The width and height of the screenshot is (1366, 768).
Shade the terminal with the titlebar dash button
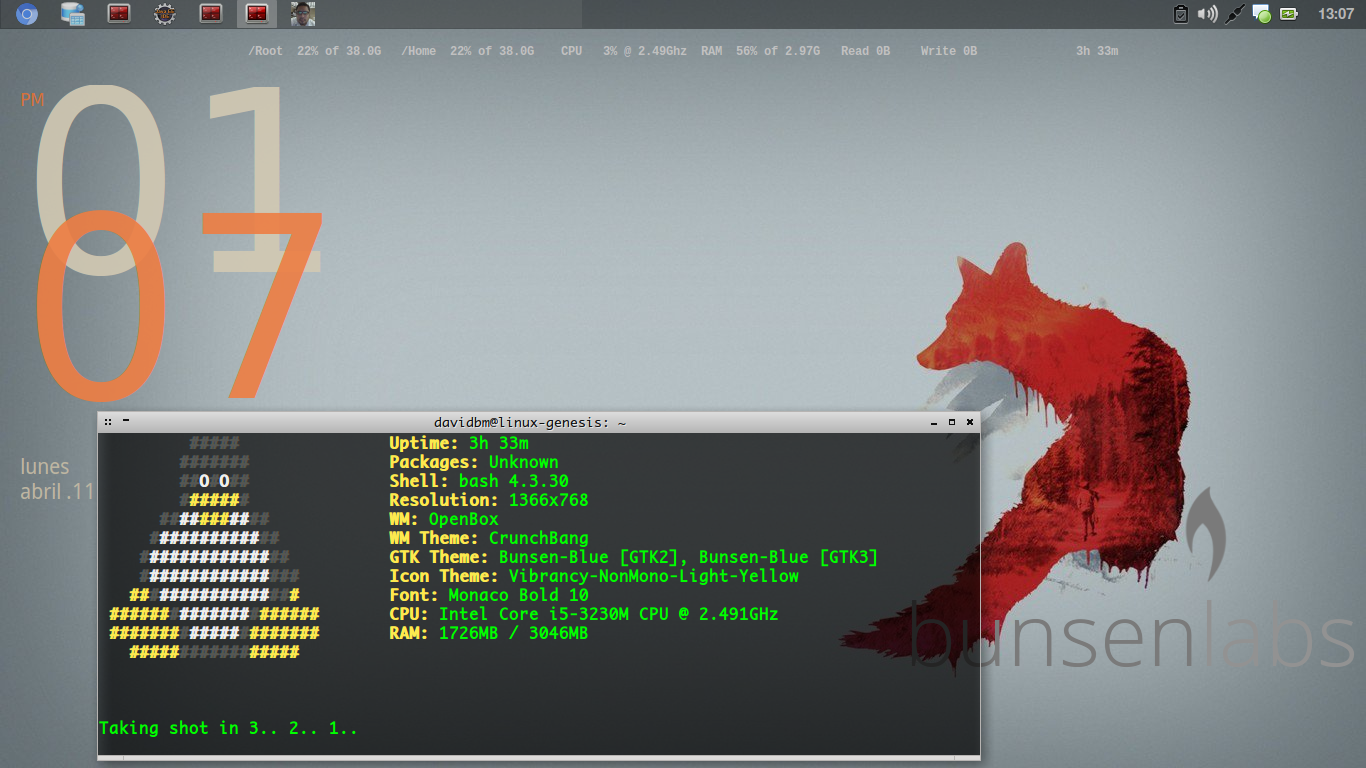pos(126,421)
